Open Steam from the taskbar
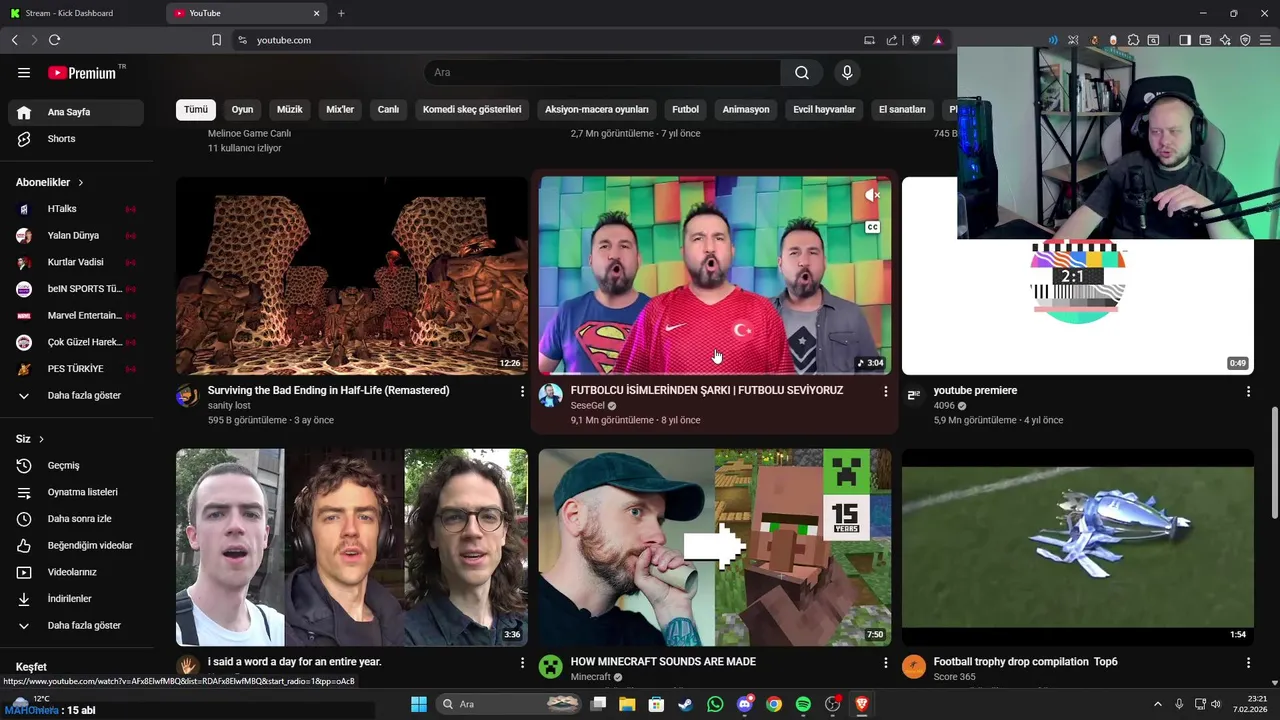Image resolution: width=1280 pixels, height=720 pixels. (x=686, y=704)
